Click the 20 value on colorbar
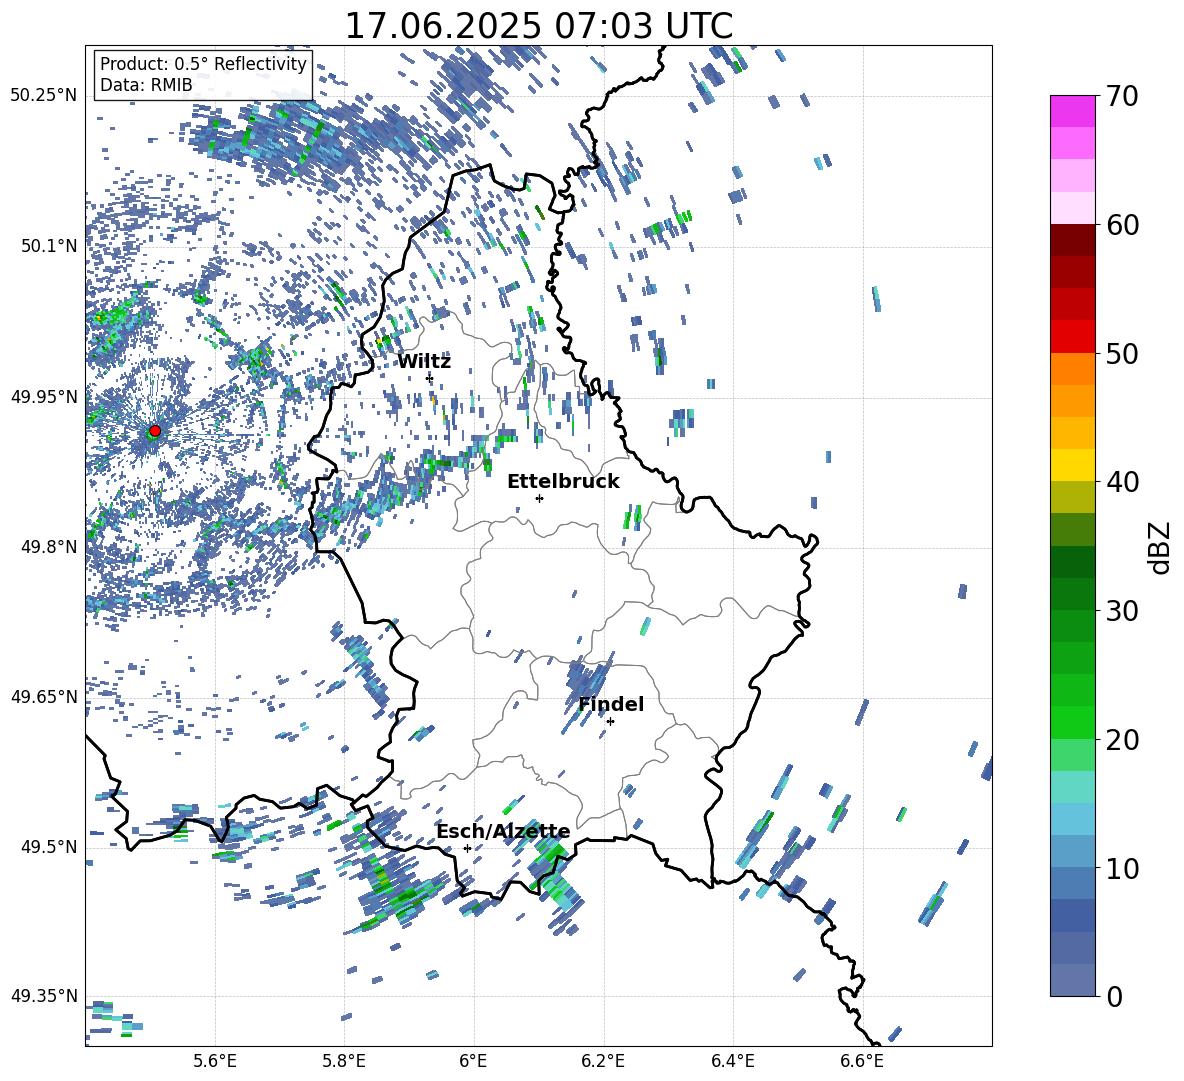This screenshot has height=1081, width=1184. coord(1122,740)
